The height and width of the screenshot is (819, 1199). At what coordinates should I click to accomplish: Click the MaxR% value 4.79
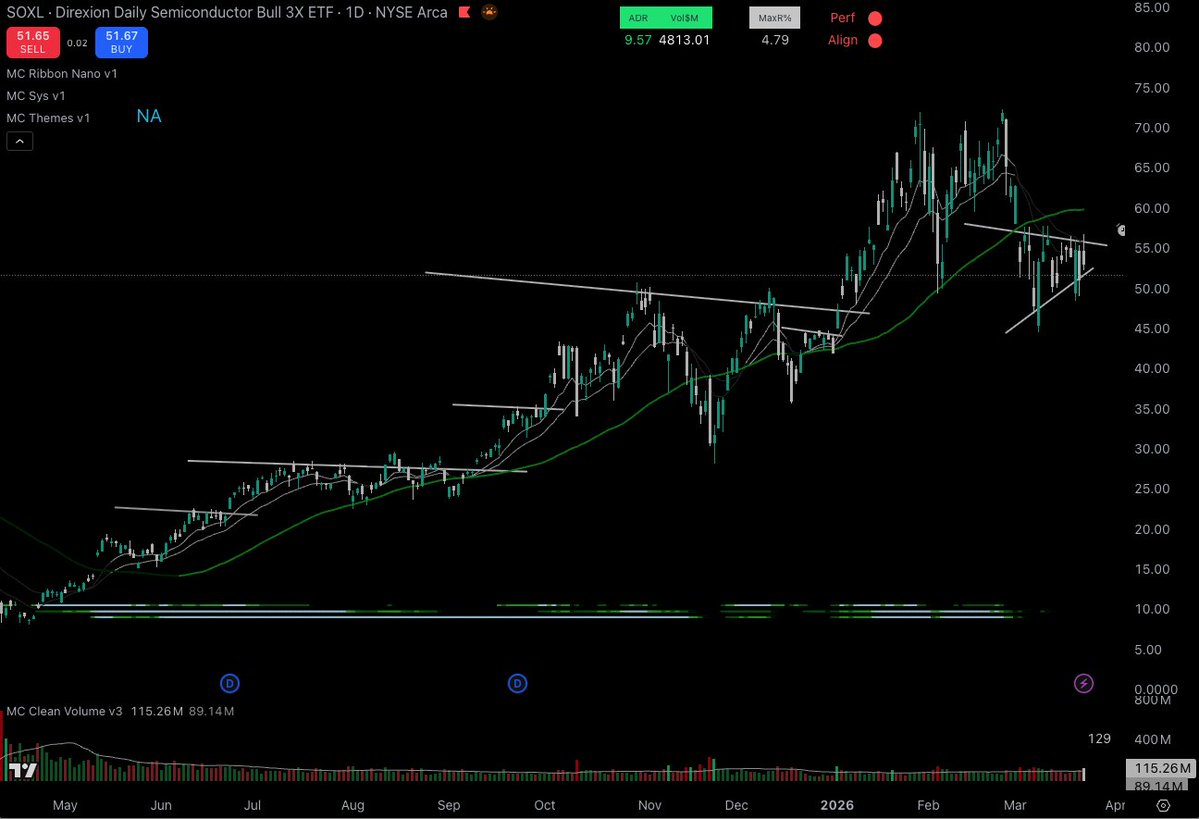click(x=775, y=40)
